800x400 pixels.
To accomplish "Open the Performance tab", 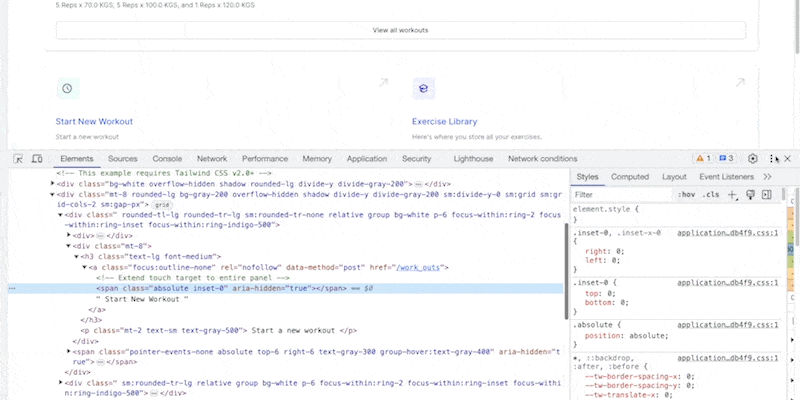I will (265, 159).
